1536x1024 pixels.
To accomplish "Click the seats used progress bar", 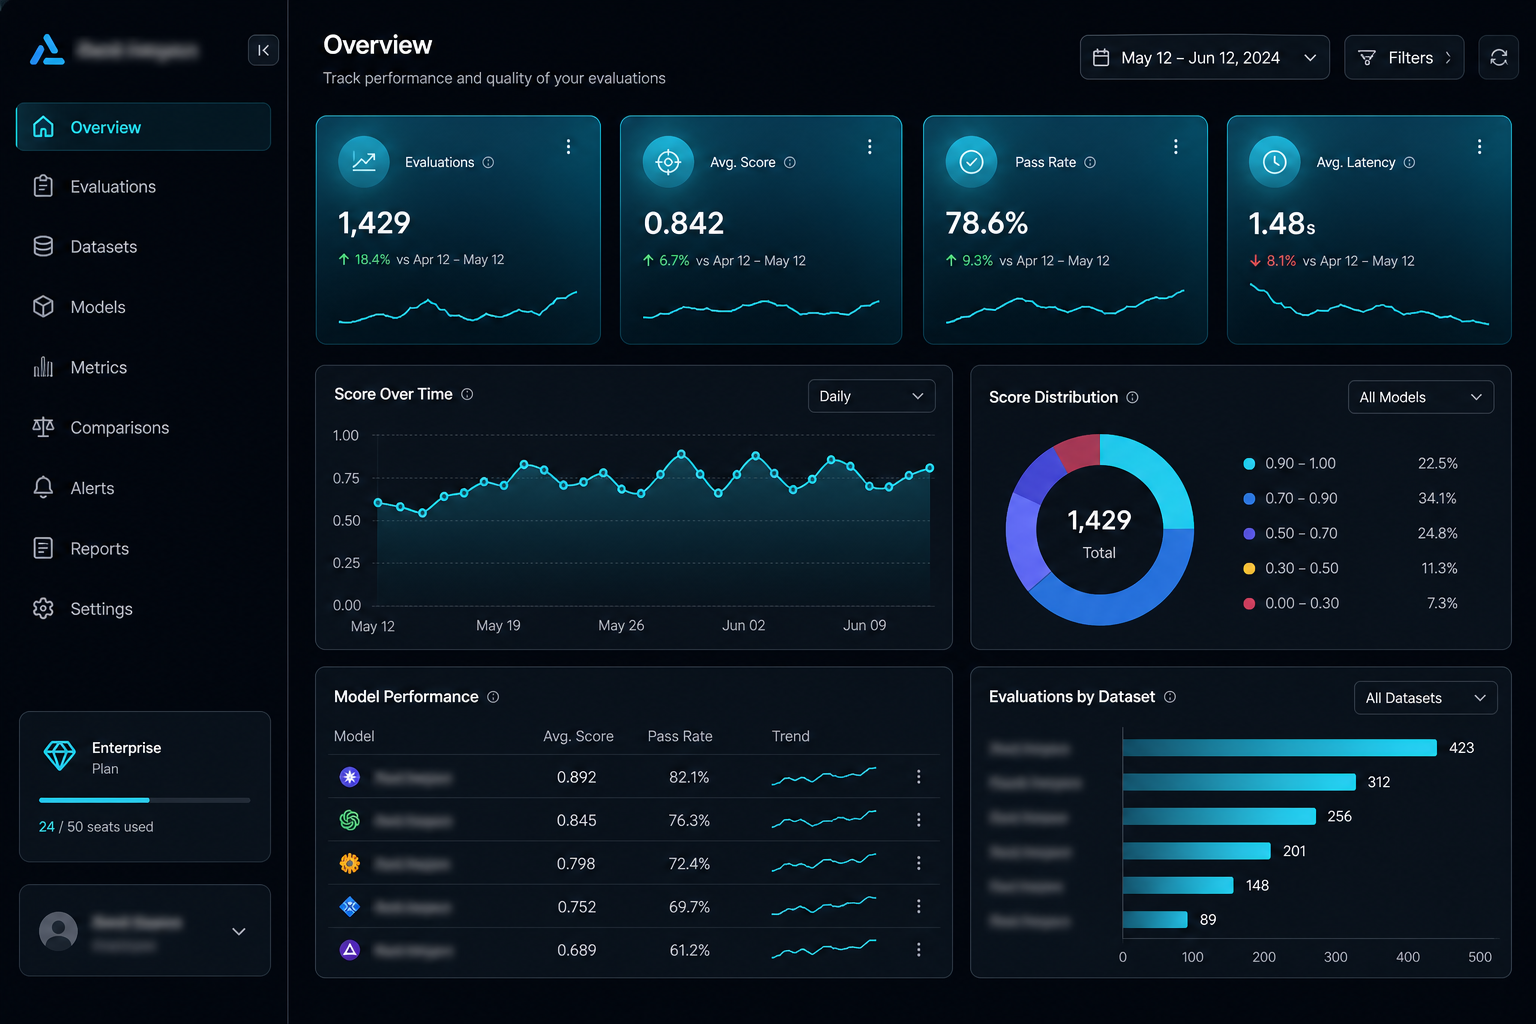I will point(144,800).
